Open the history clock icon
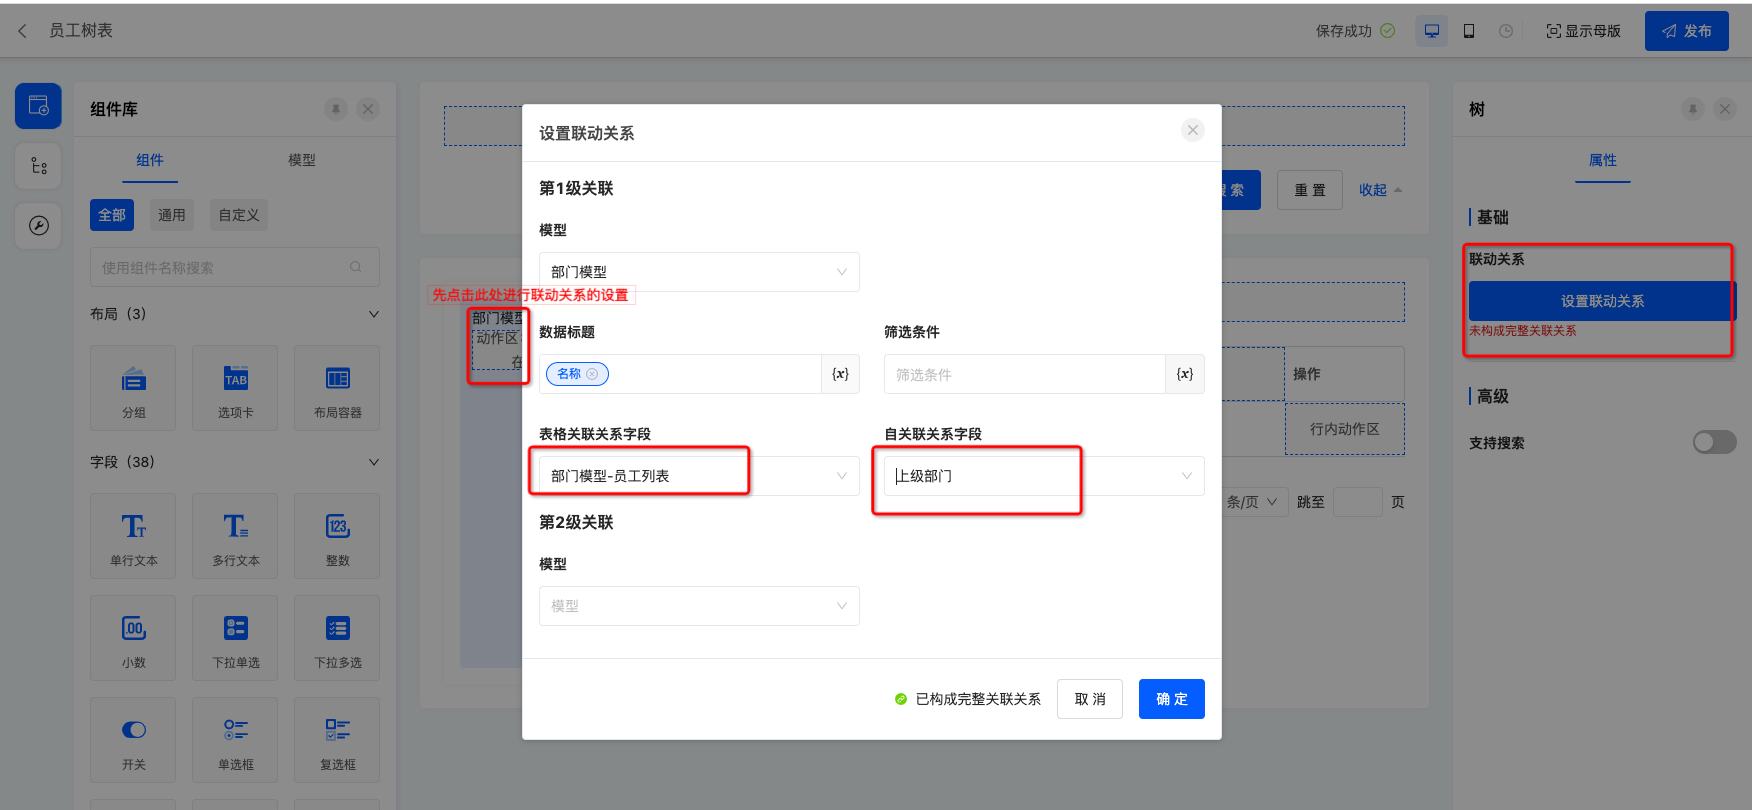Viewport: 1752px width, 810px height. pos(1506,31)
